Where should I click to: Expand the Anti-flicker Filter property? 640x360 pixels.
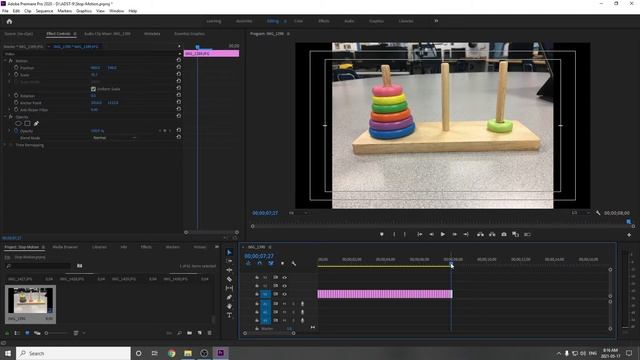(9, 110)
